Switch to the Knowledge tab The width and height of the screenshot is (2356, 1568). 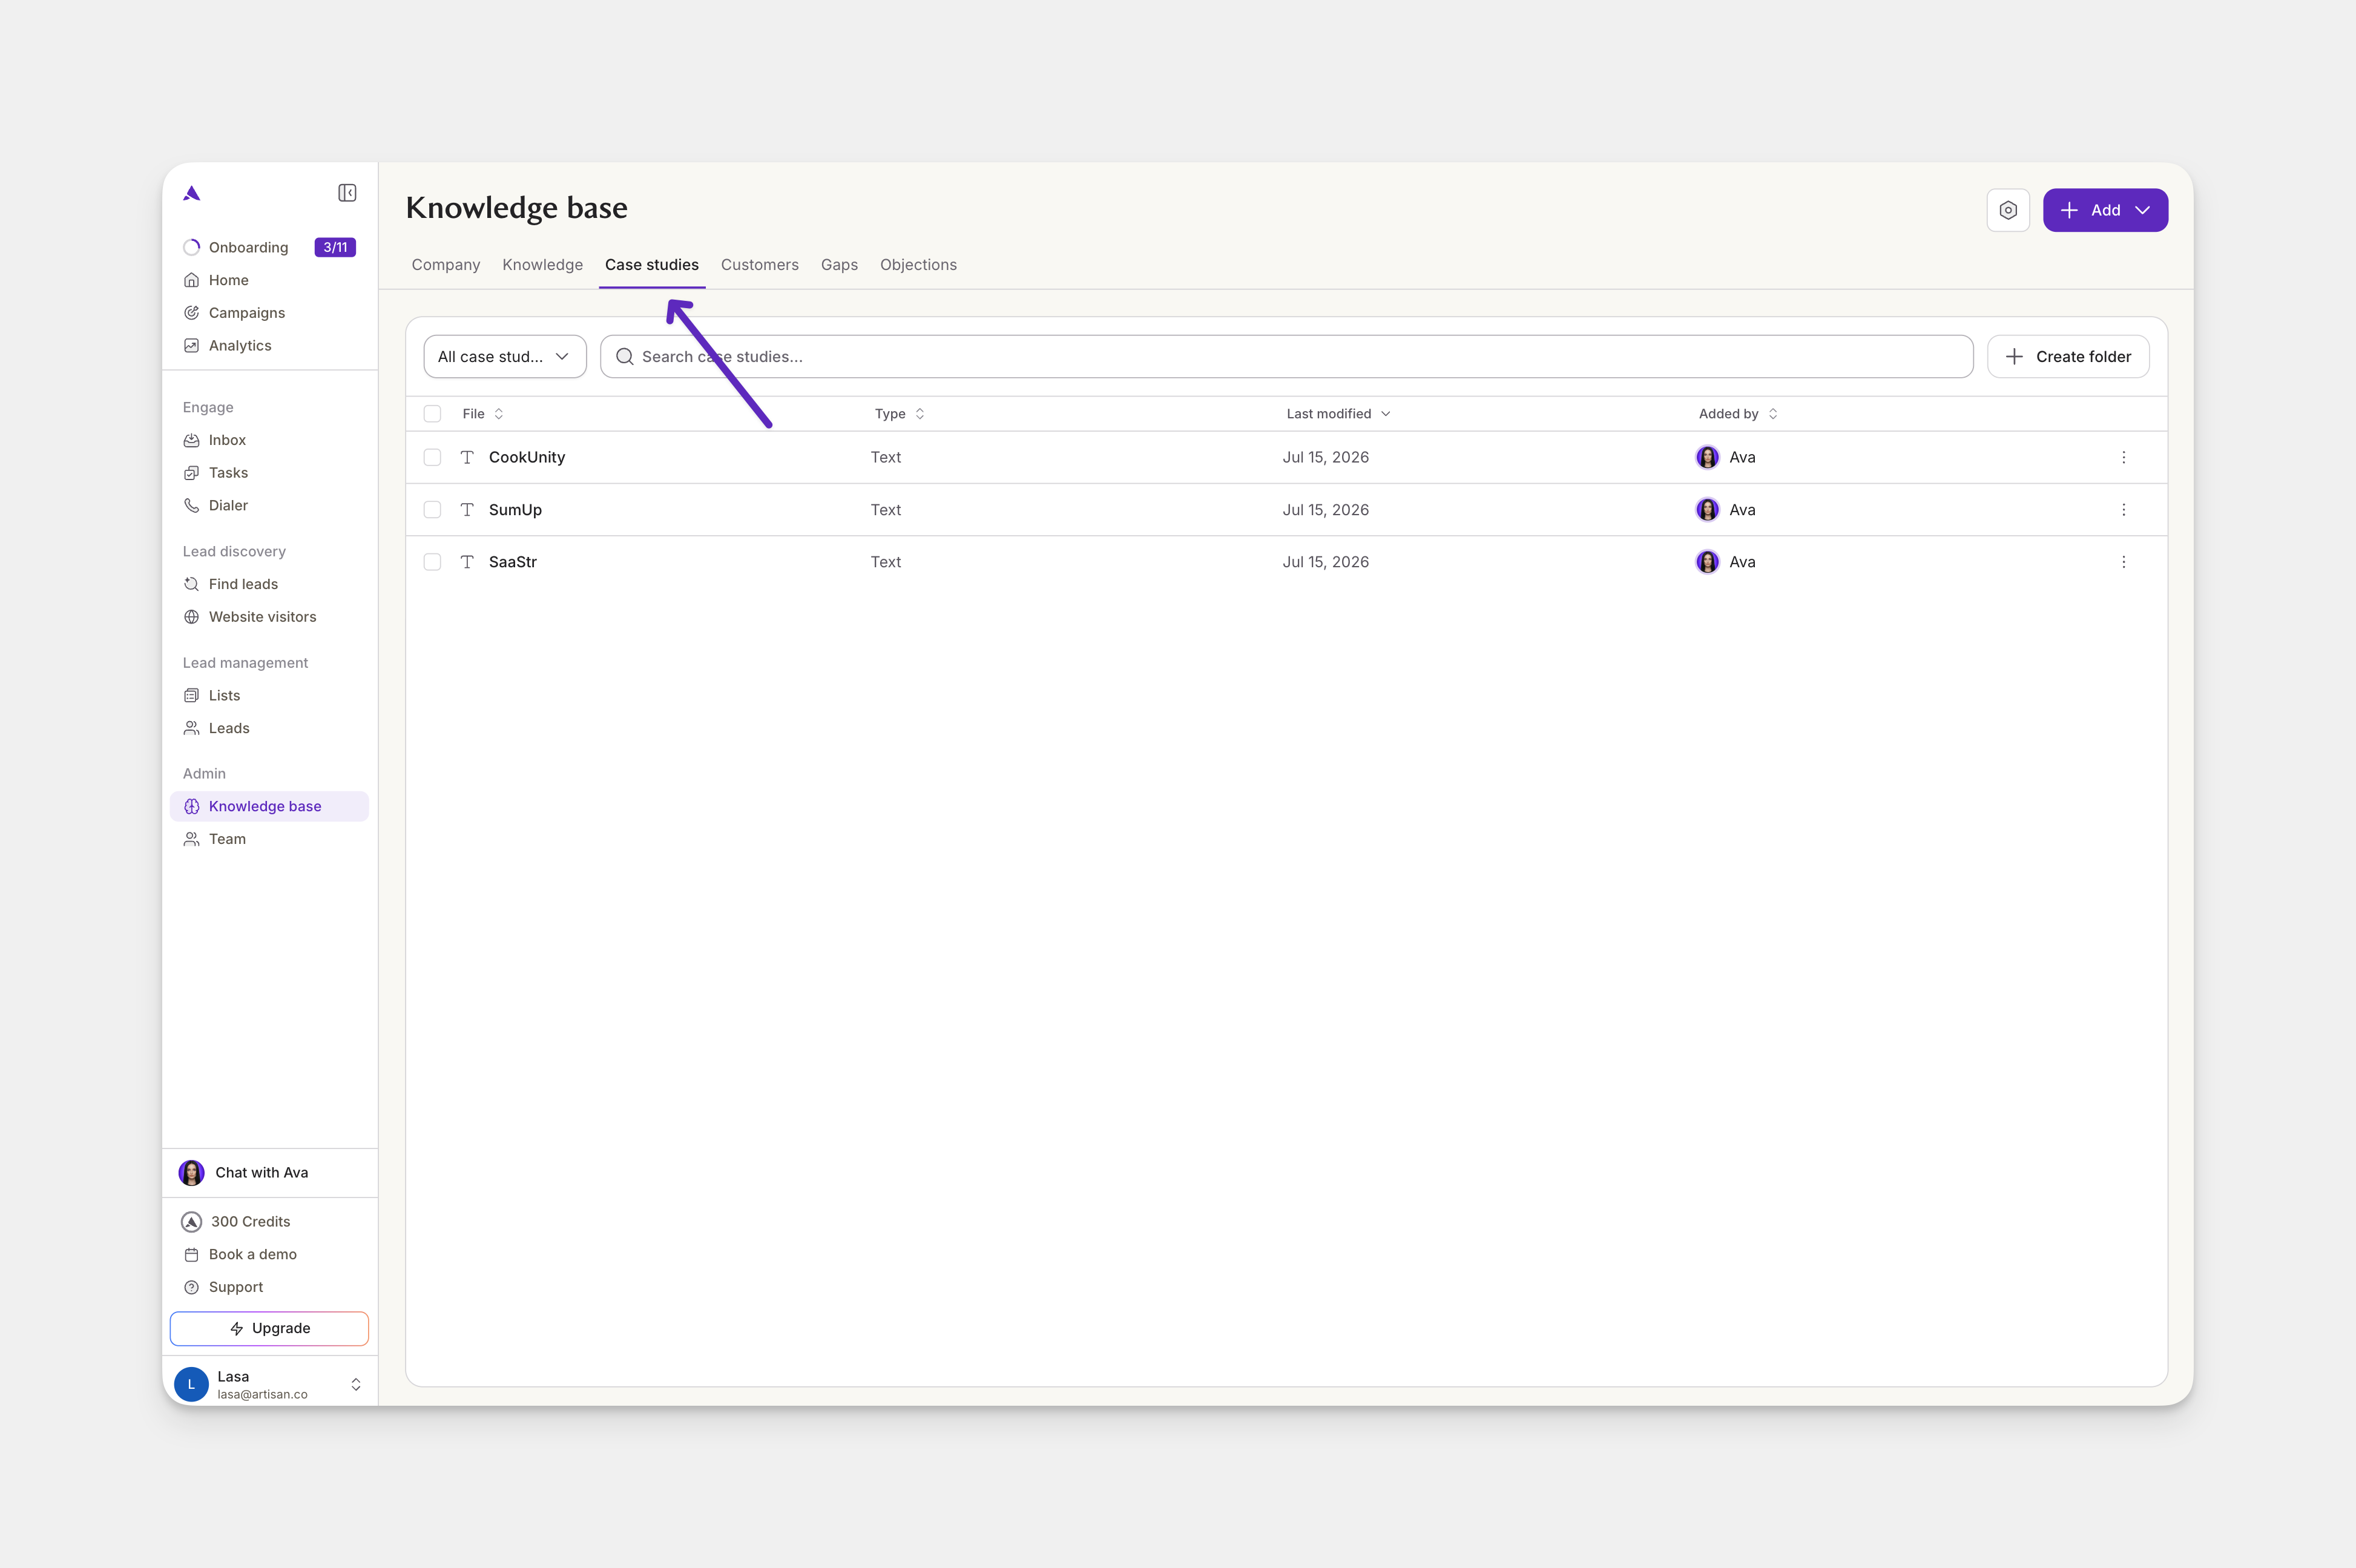(542, 265)
